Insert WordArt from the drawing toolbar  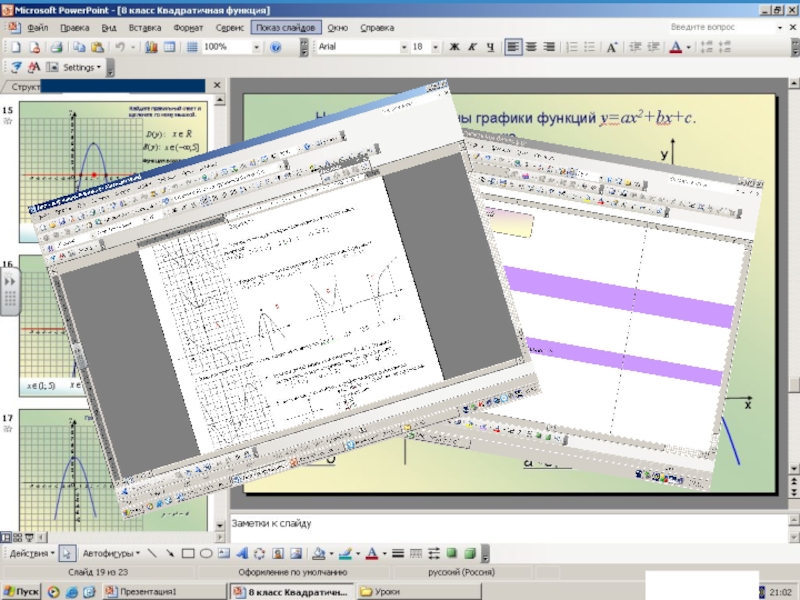[x=241, y=553]
